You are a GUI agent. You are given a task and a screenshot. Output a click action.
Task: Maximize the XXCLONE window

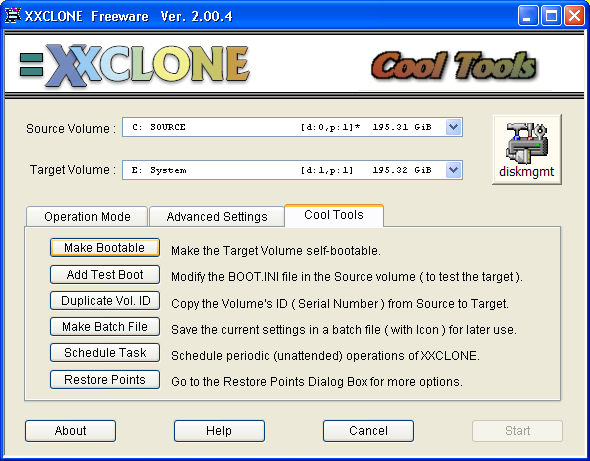point(551,16)
